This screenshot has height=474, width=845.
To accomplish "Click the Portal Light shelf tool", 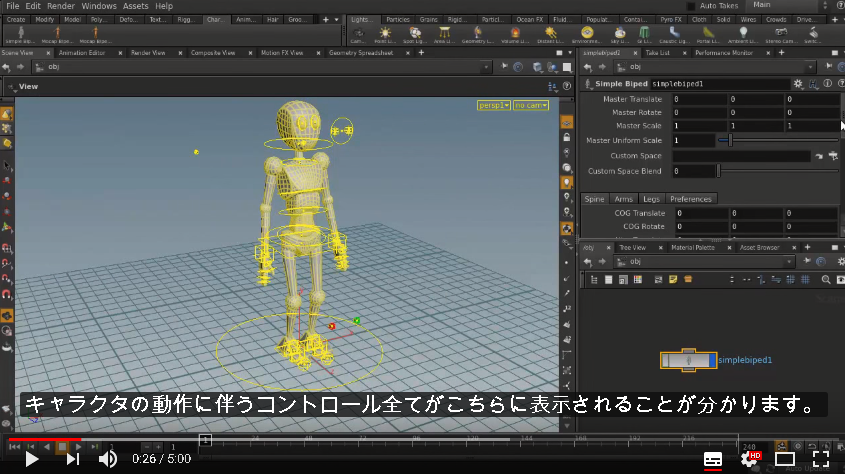I will [x=708, y=35].
